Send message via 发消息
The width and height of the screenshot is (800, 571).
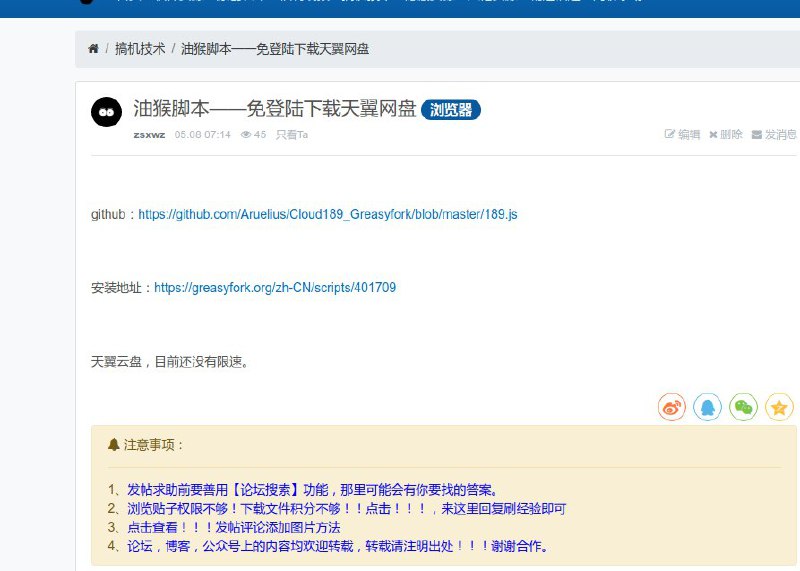(x=774, y=134)
